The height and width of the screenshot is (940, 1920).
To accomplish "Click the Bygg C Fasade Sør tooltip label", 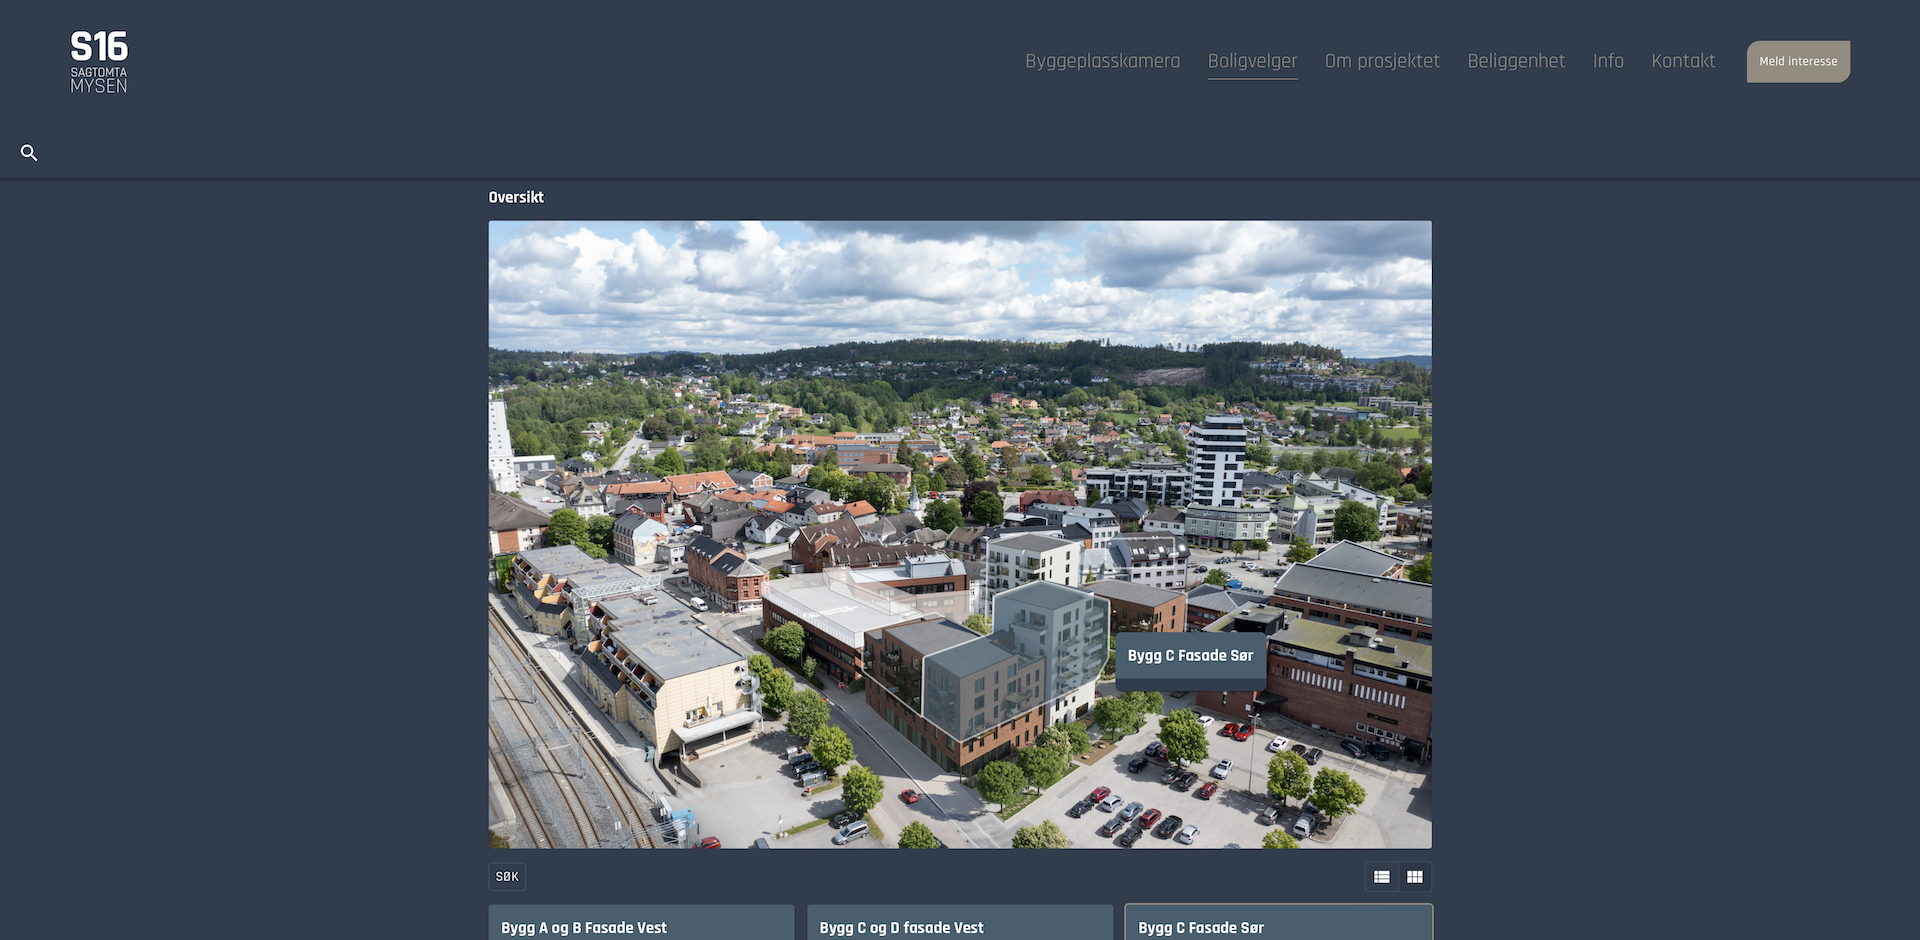I will 1190,656.
